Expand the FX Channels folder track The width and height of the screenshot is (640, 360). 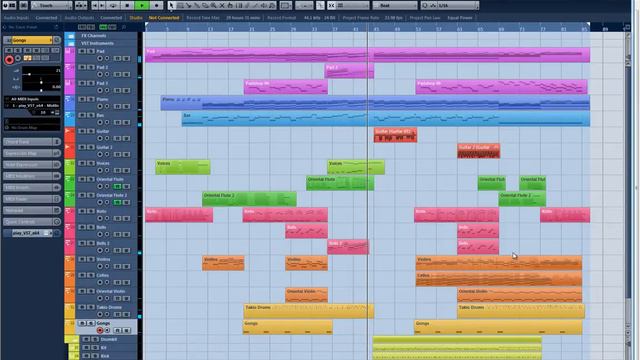pos(71,36)
